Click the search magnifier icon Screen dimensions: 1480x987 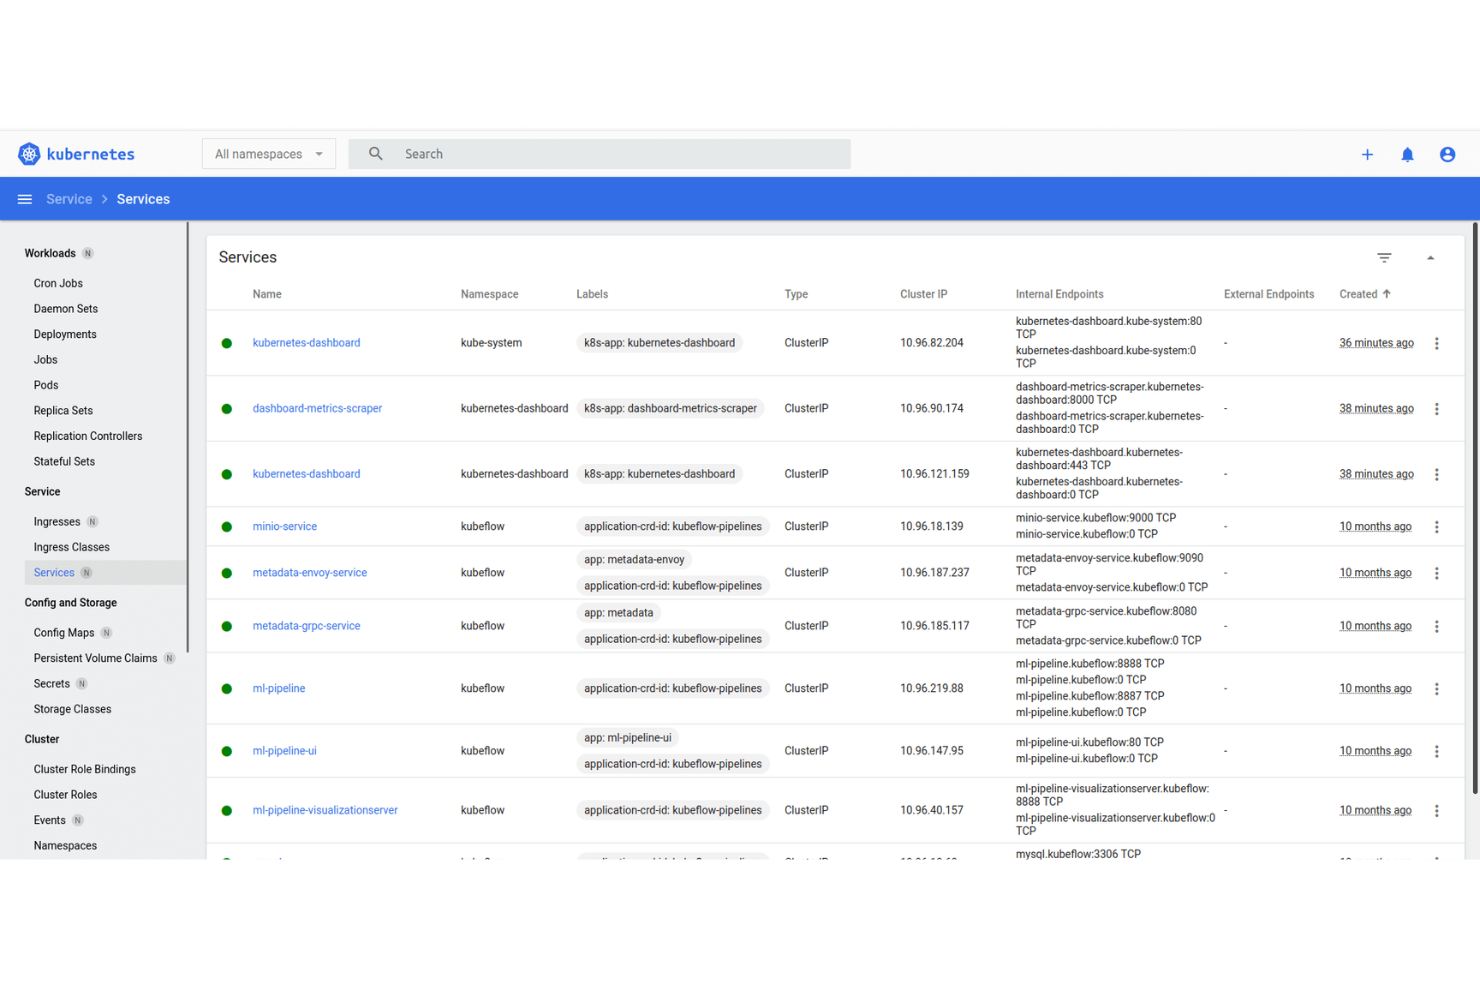(374, 153)
